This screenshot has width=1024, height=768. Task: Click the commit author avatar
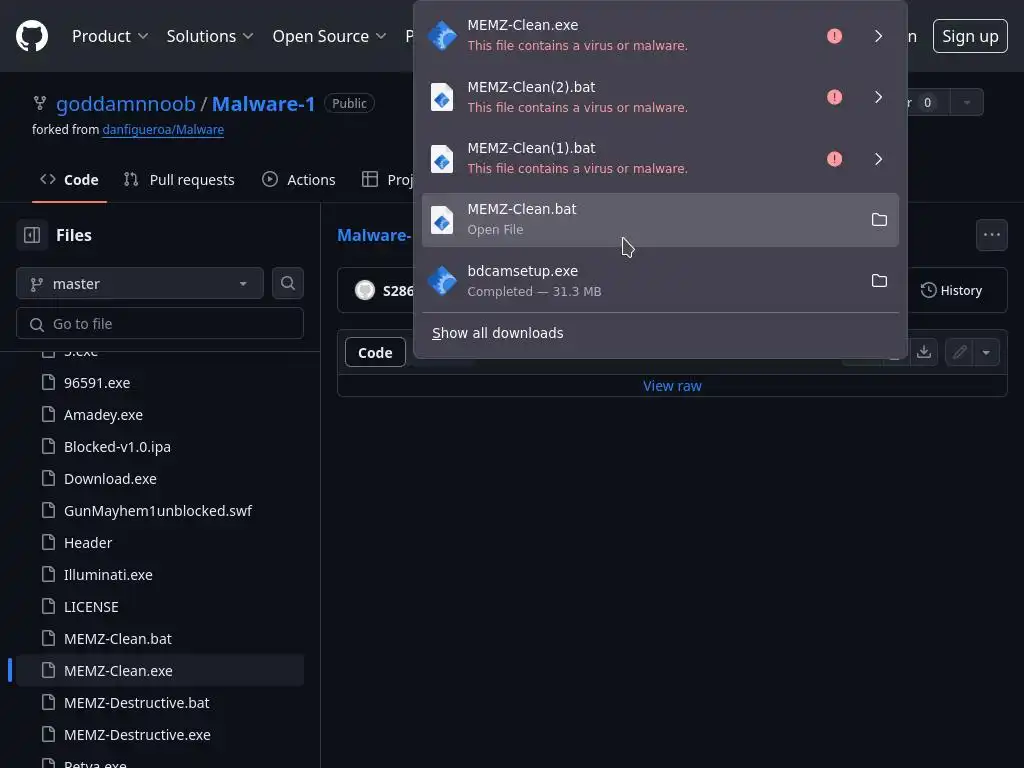tap(364, 290)
